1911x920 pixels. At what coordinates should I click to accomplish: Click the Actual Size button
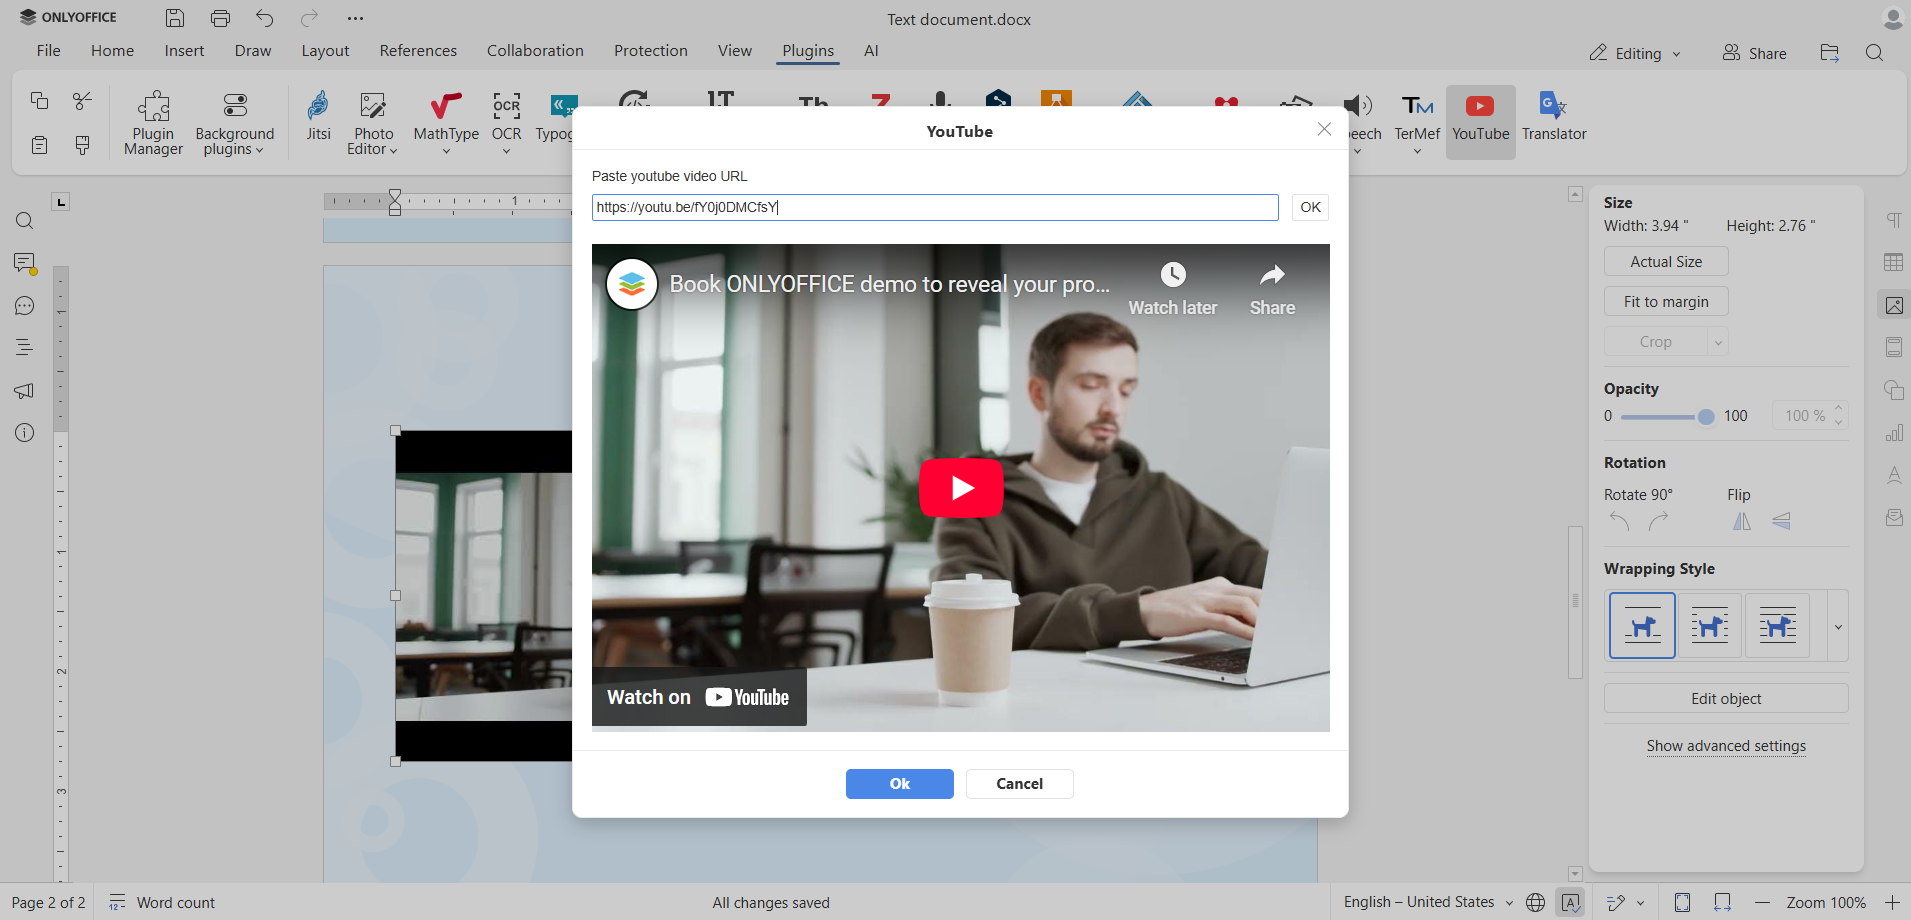pos(1666,262)
